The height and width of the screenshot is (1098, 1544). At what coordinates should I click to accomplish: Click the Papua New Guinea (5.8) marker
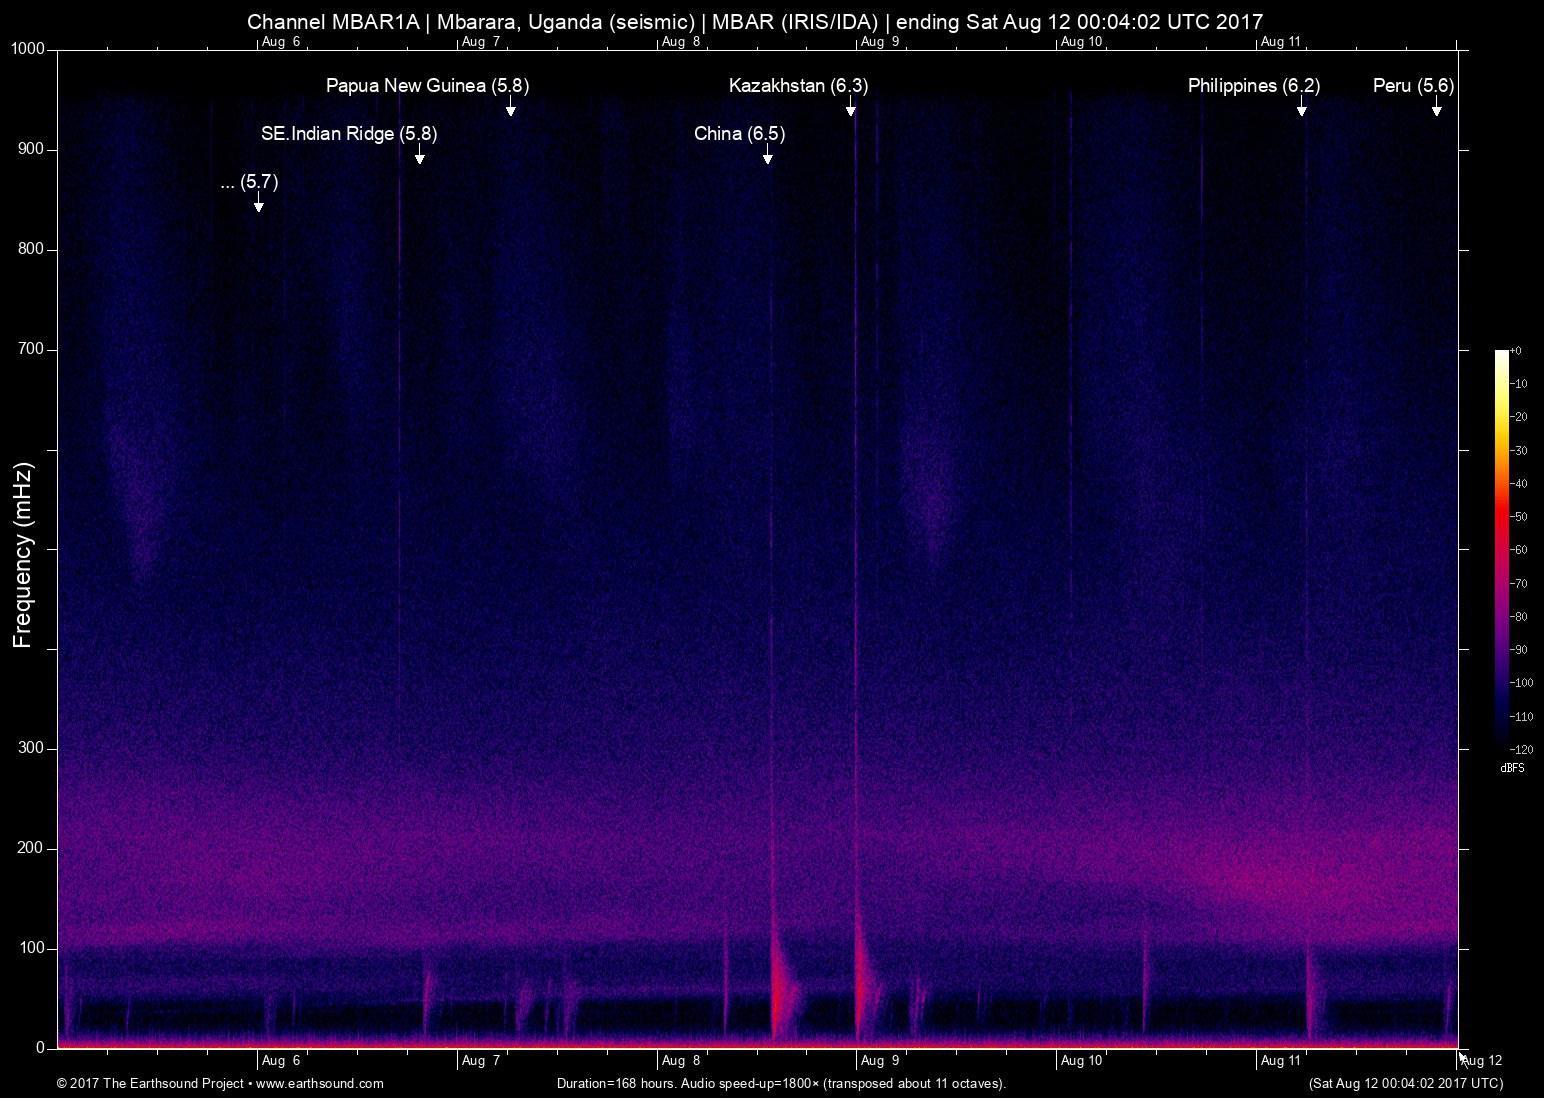coord(511,107)
